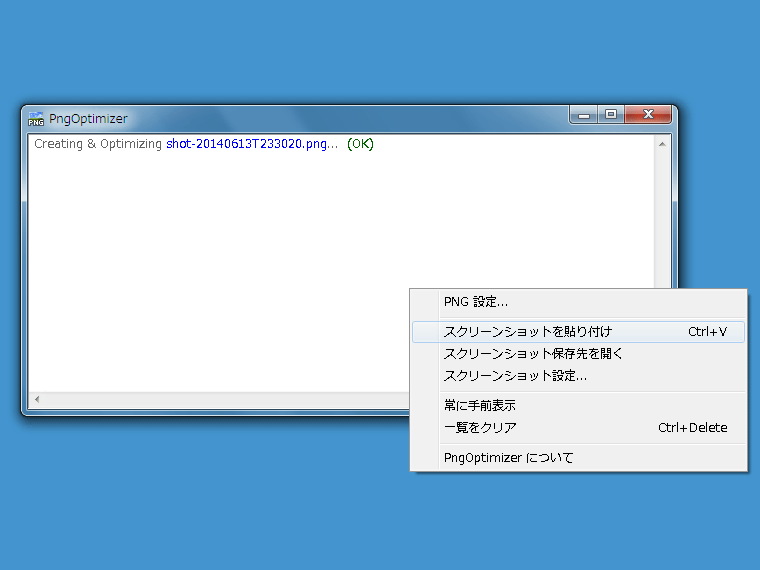Click the PngOptimizer PNG icon in title bar
Viewport: 760px width, 570px height.
click(x=36, y=119)
